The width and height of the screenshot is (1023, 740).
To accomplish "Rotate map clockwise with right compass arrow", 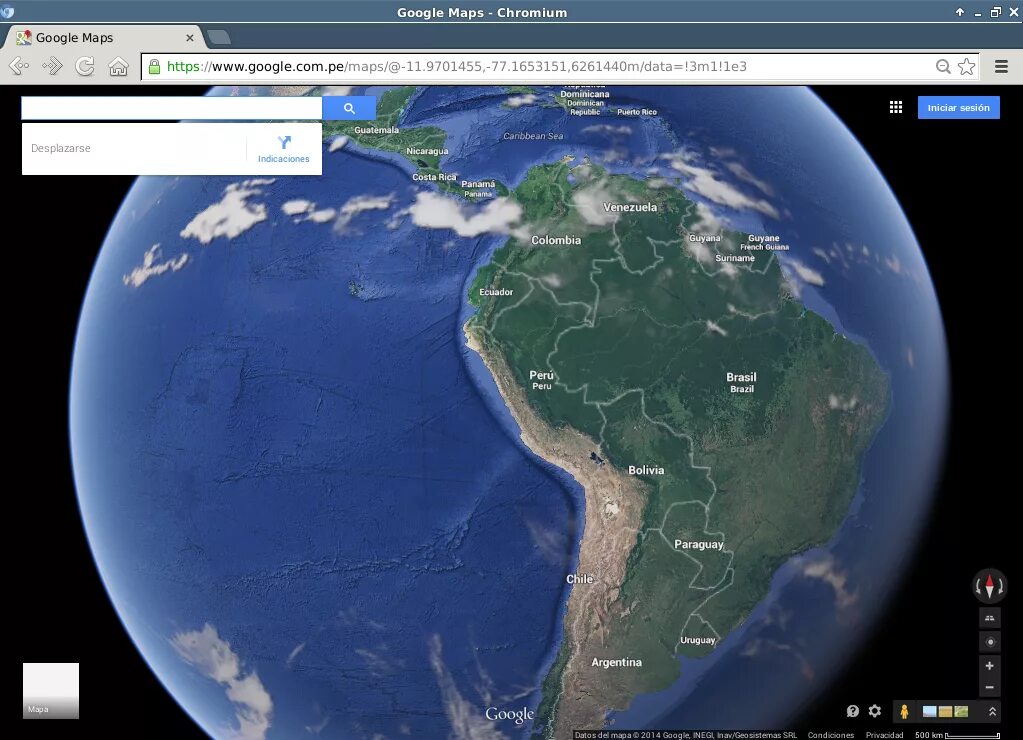I will [1001, 587].
